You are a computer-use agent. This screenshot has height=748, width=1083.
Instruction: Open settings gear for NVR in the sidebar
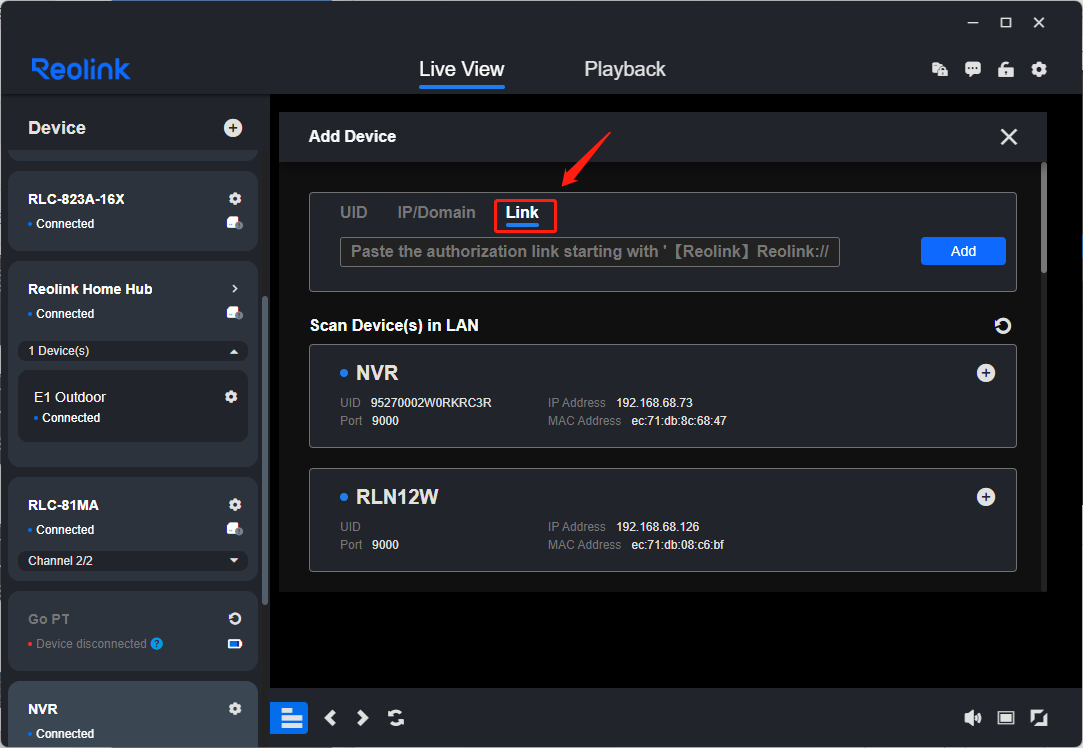[235, 709]
